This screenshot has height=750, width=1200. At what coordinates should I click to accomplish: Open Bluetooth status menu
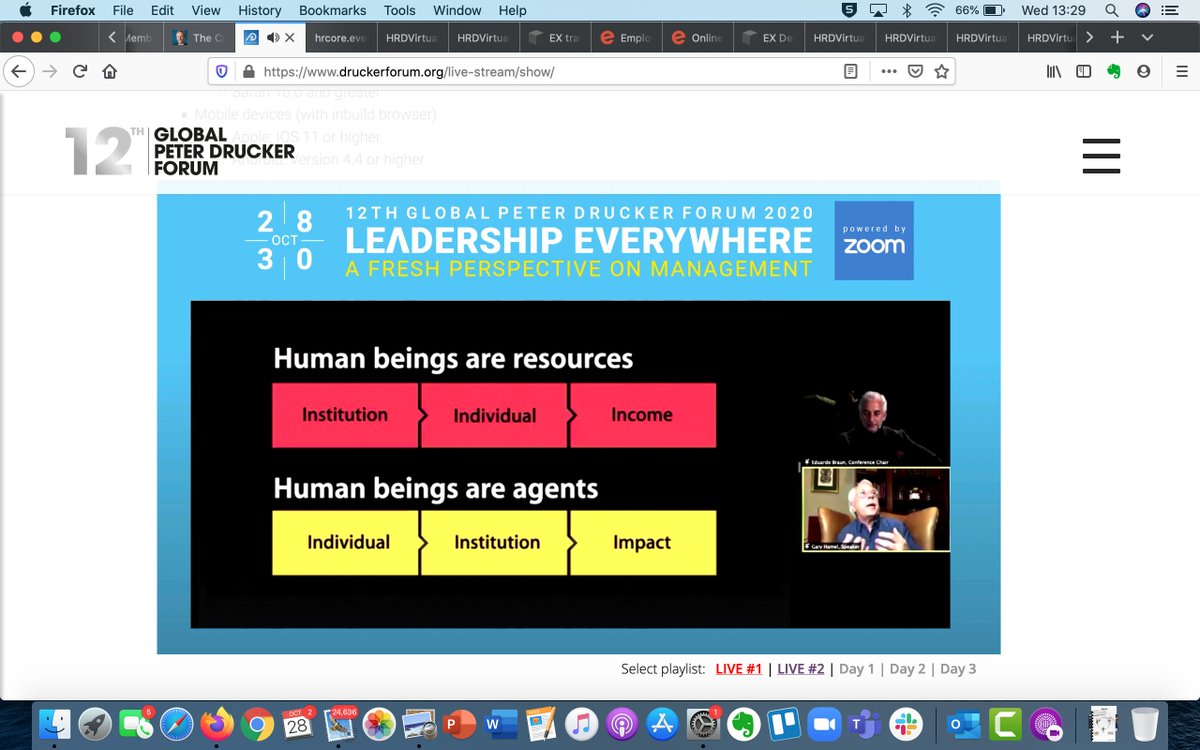[x=907, y=10]
